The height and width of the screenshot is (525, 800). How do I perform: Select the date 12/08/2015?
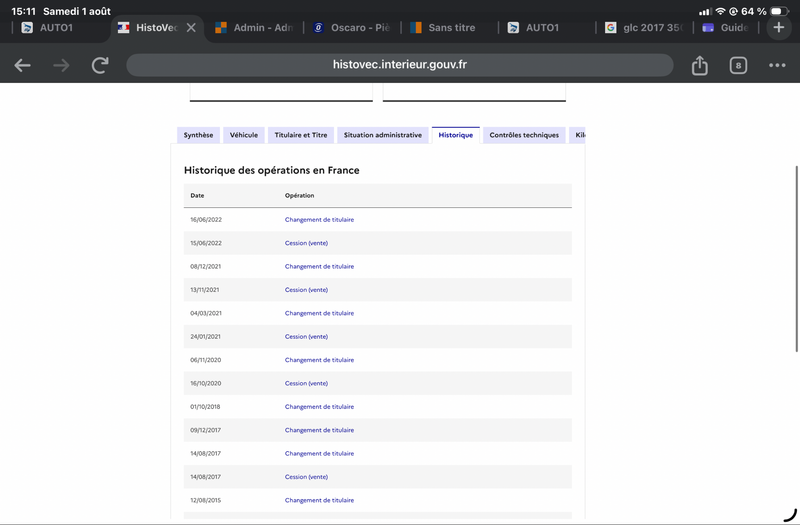206,501
